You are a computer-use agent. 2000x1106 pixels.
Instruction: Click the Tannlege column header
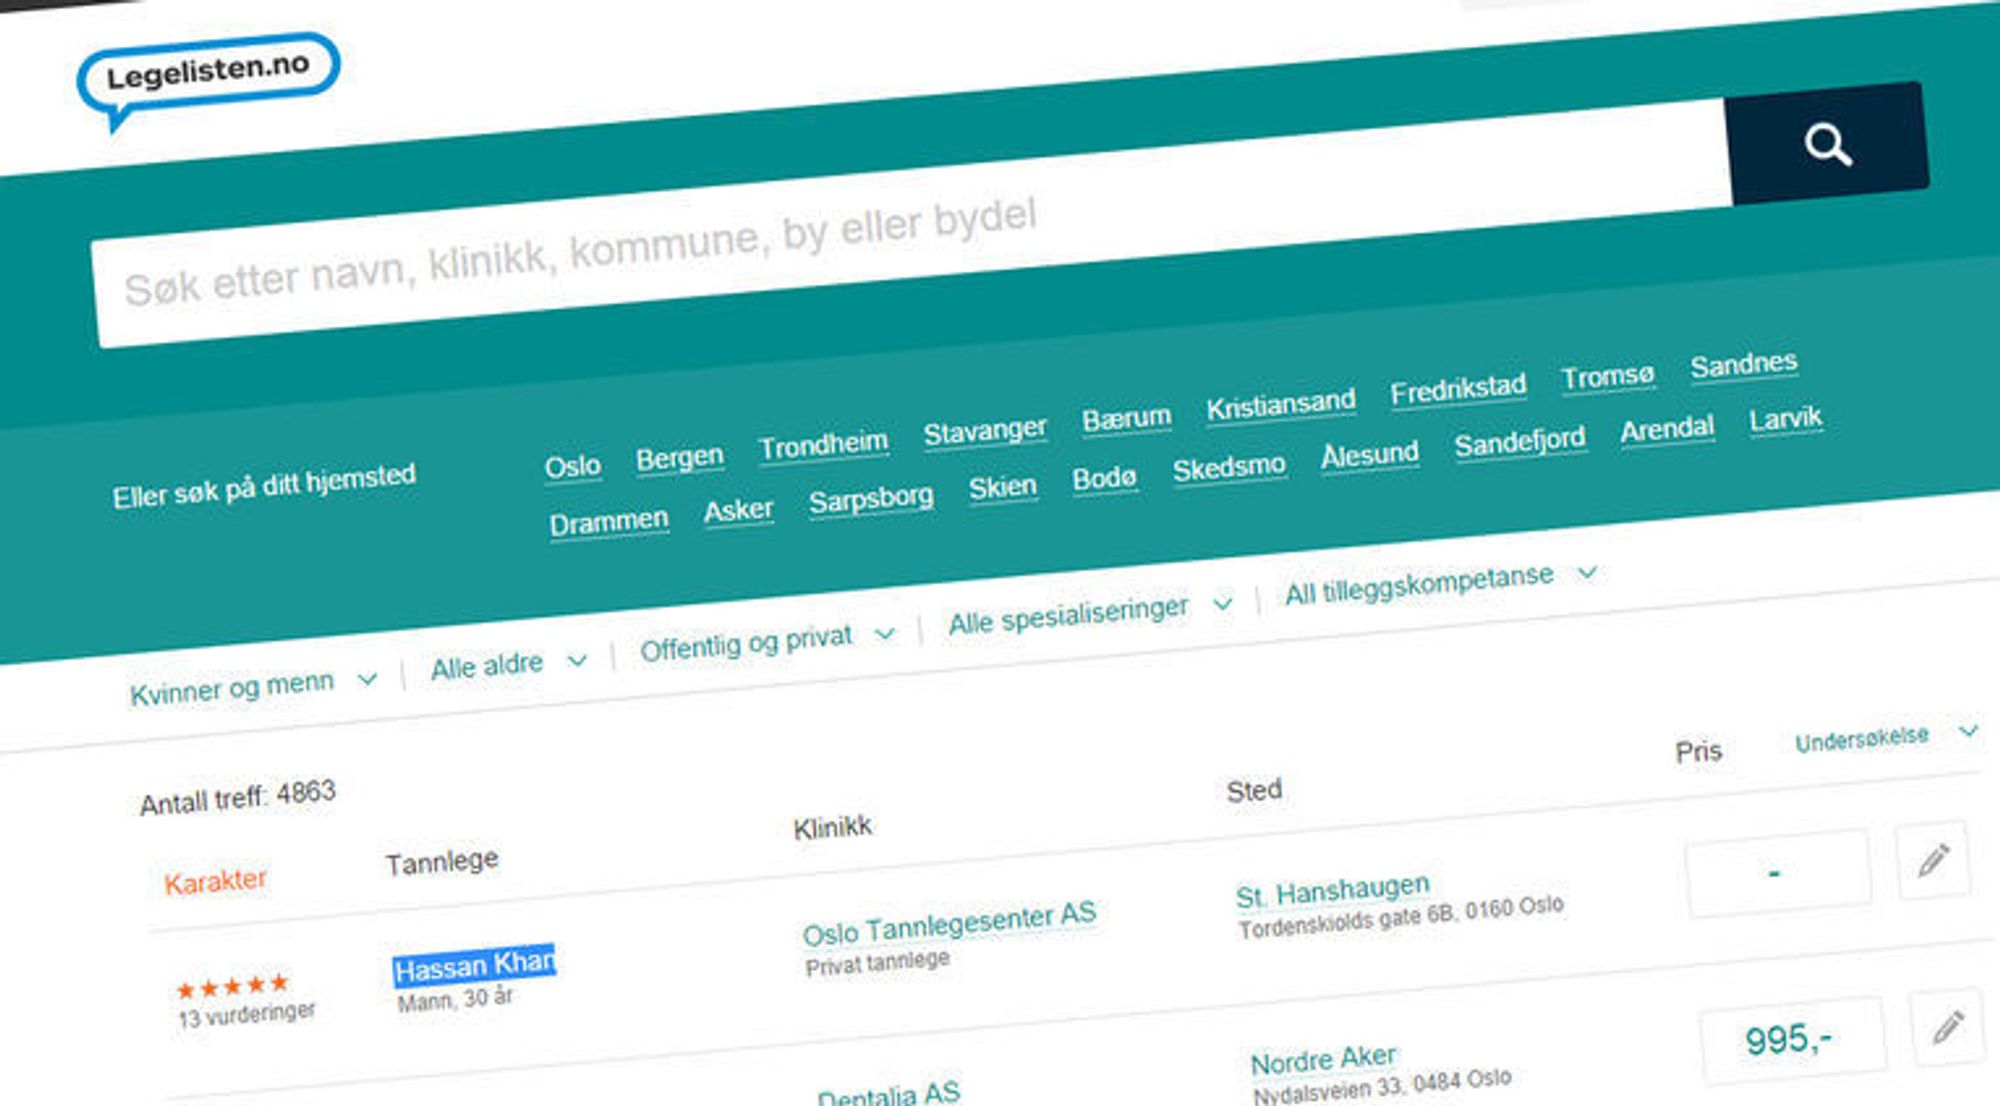[442, 860]
